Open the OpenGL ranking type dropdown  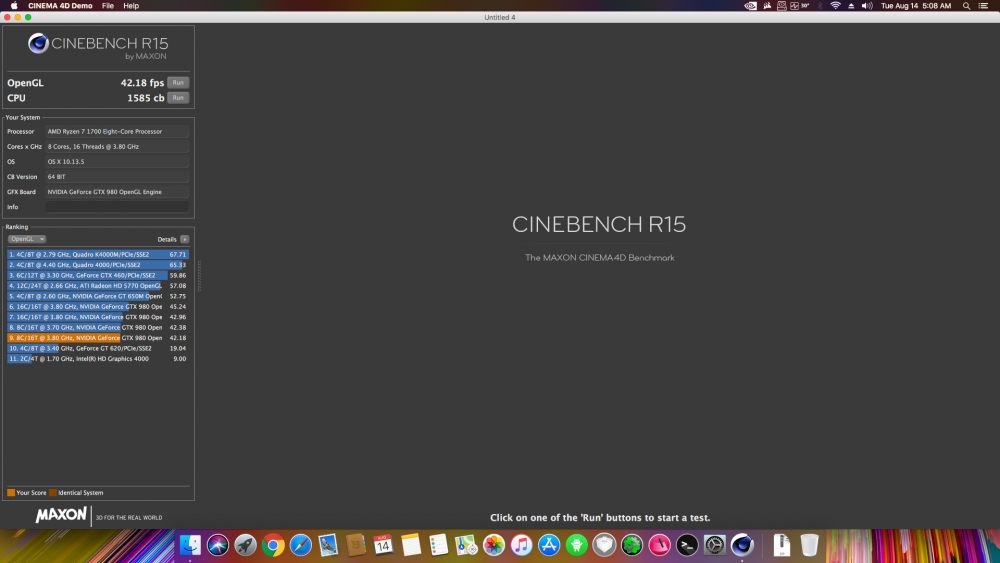(27, 239)
